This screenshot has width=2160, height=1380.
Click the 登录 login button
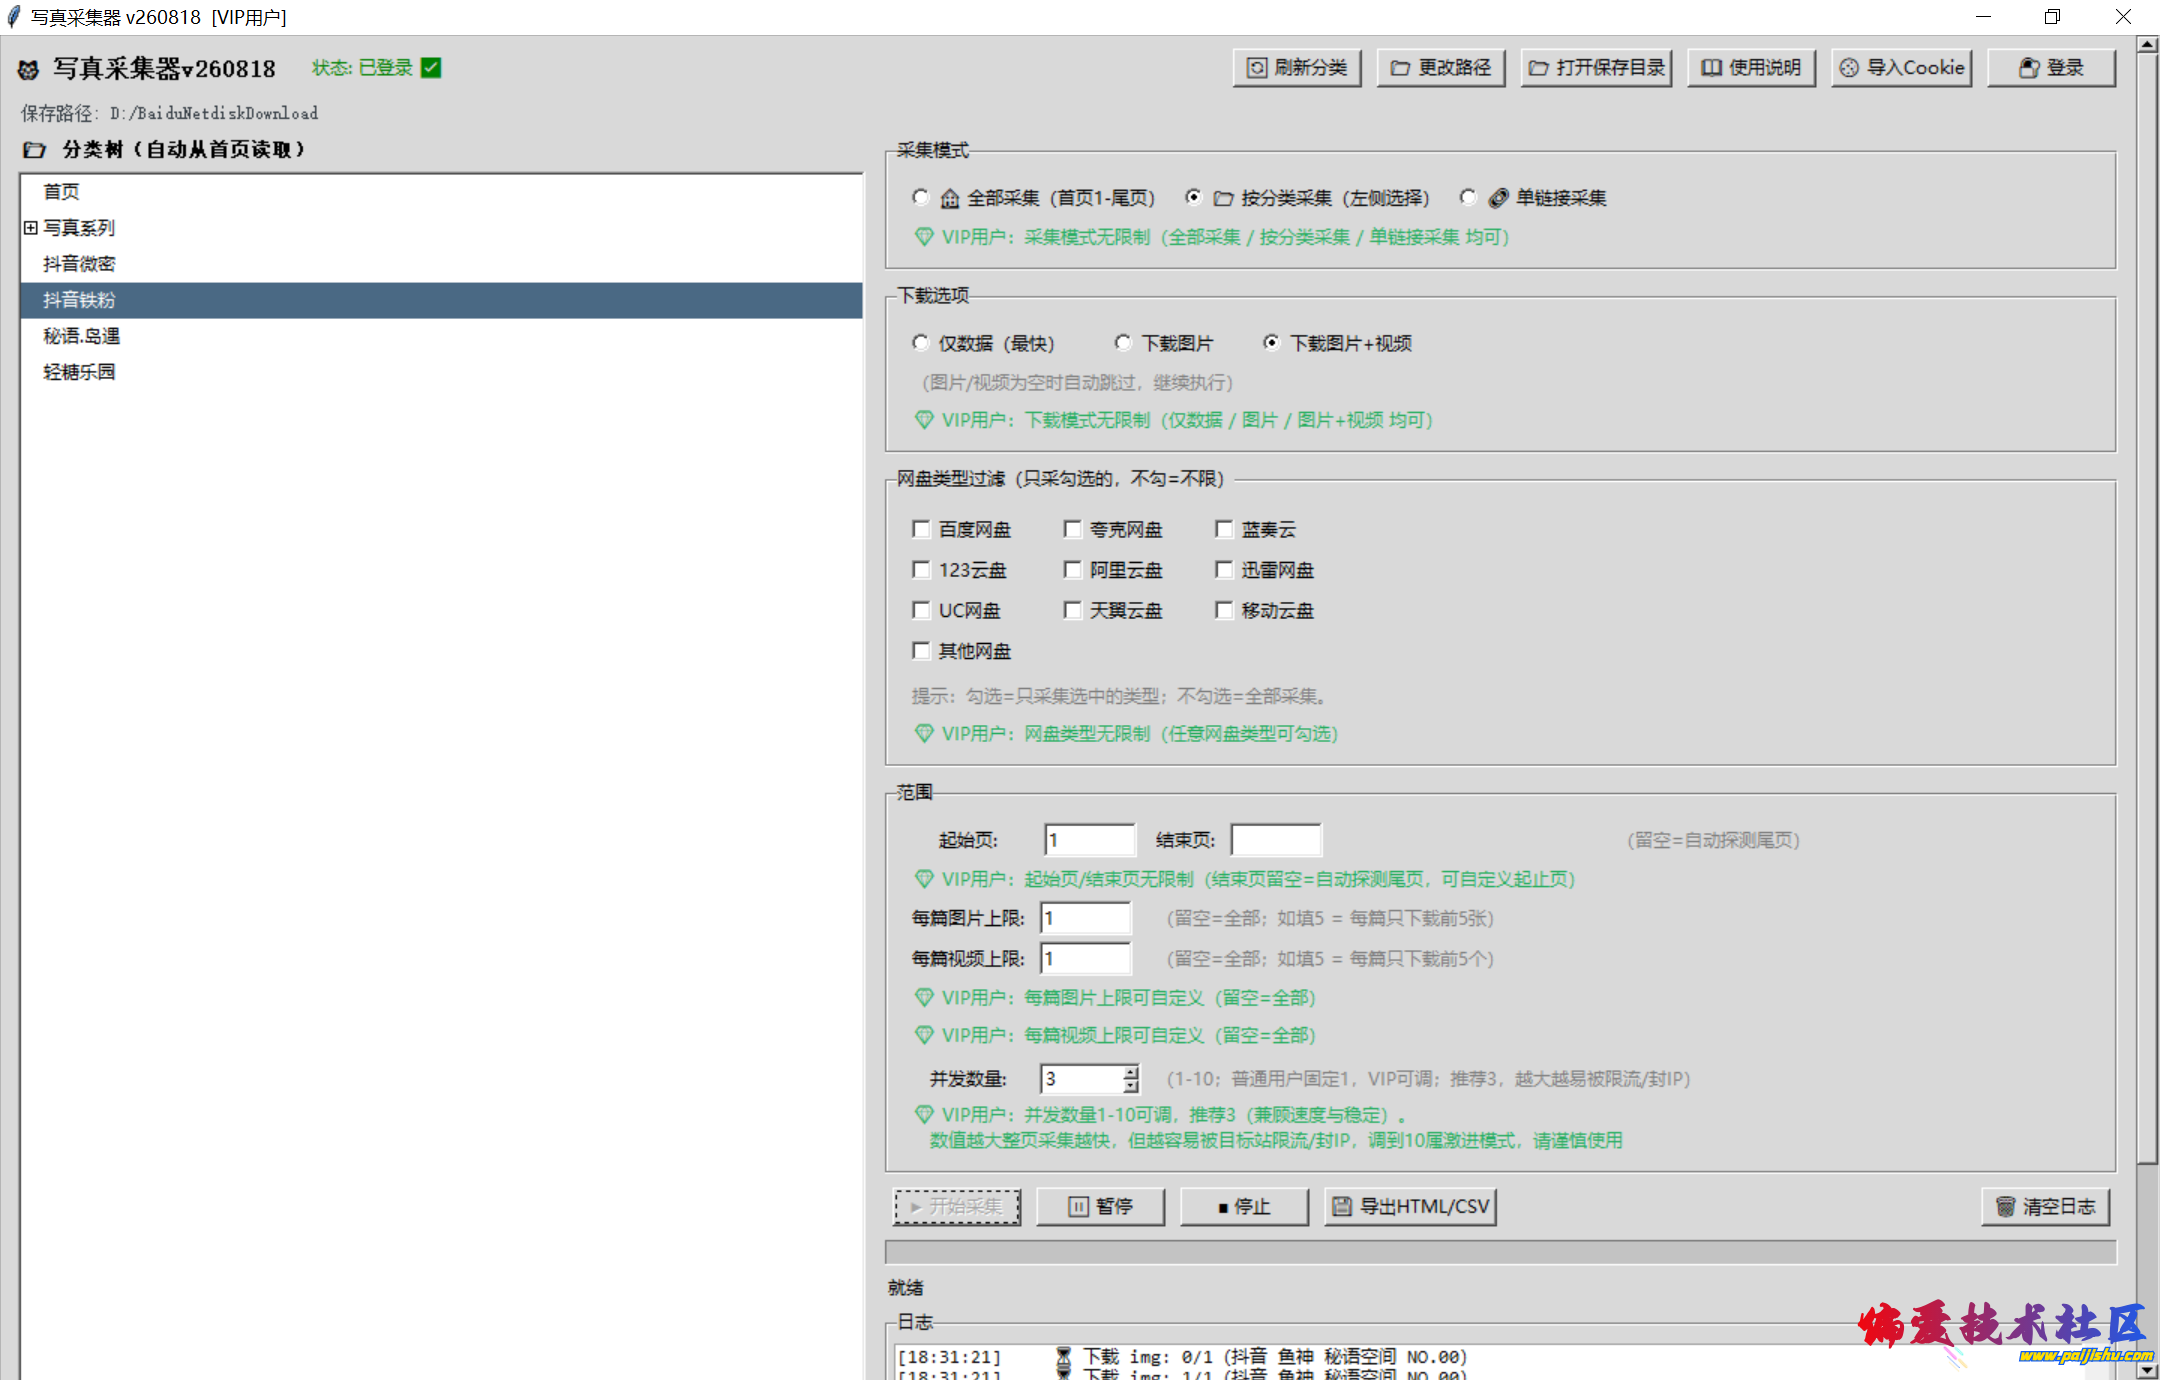click(x=2052, y=68)
